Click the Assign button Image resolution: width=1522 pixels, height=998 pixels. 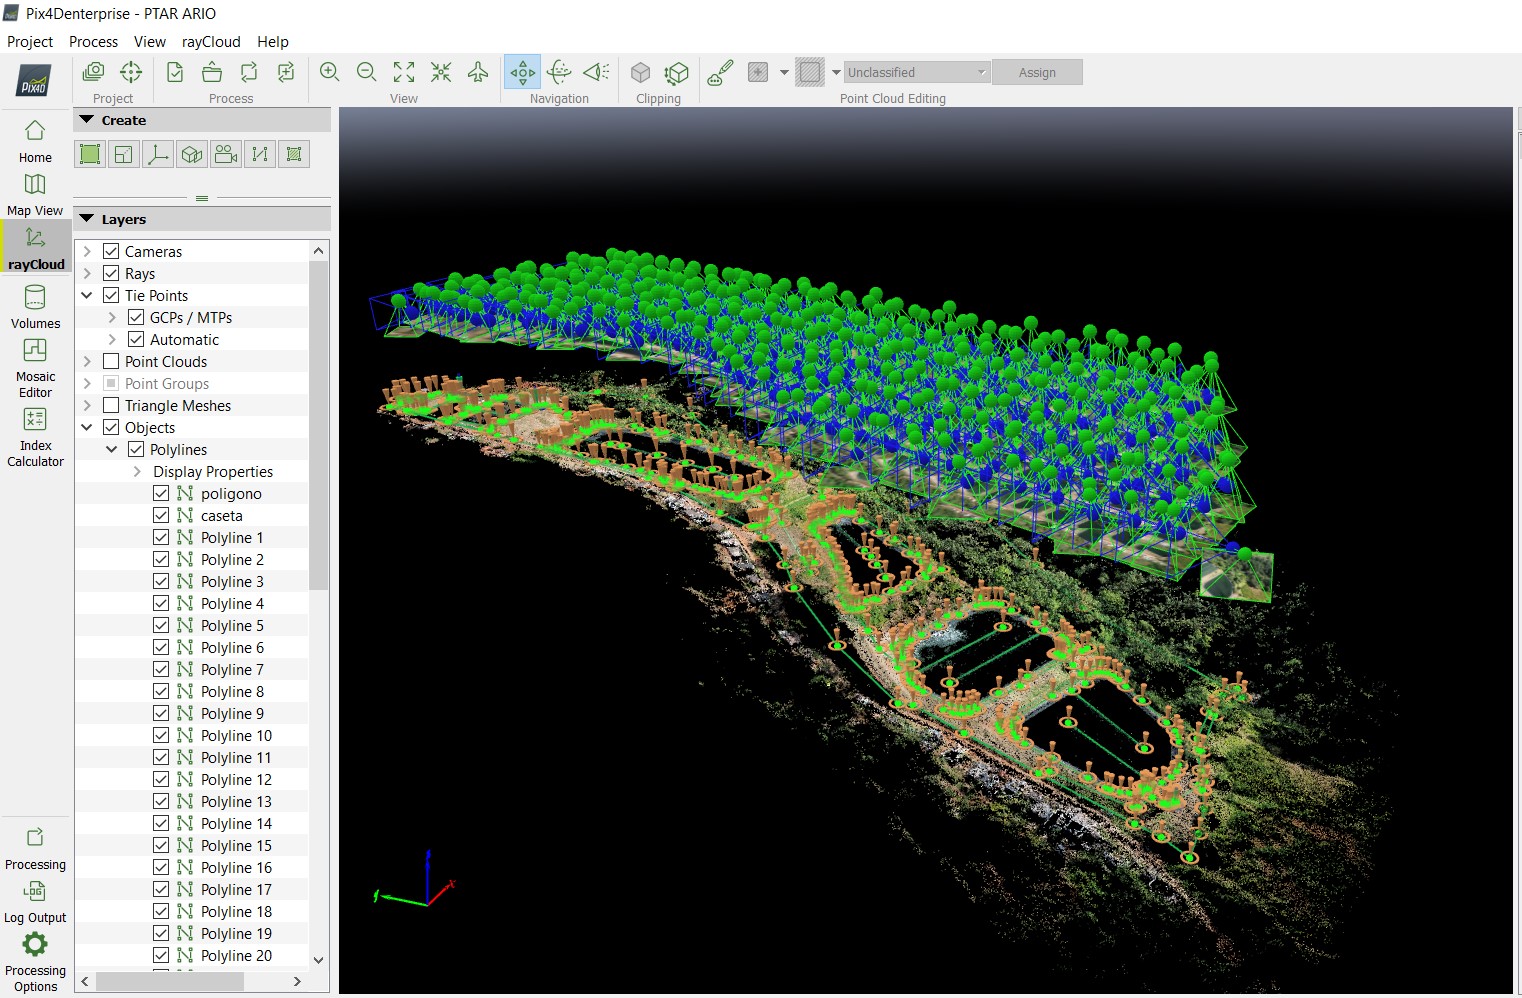pos(1037,72)
